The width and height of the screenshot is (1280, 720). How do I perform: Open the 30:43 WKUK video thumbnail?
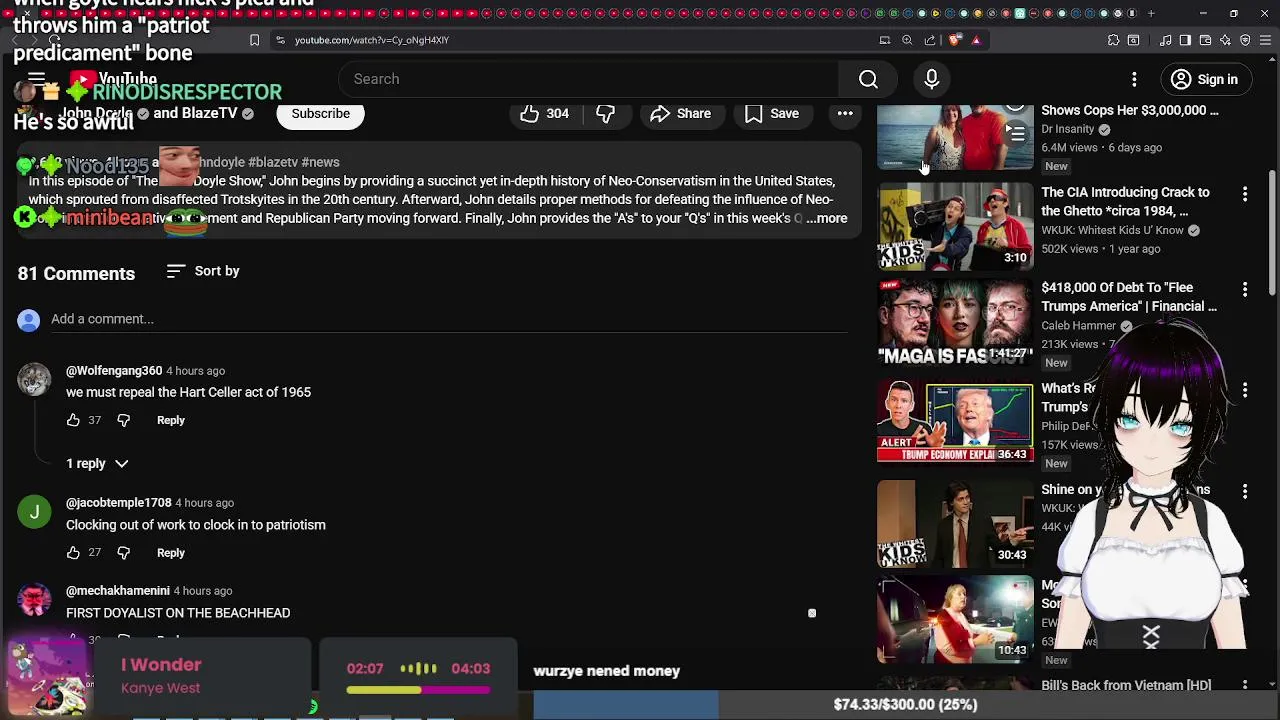pos(955,524)
